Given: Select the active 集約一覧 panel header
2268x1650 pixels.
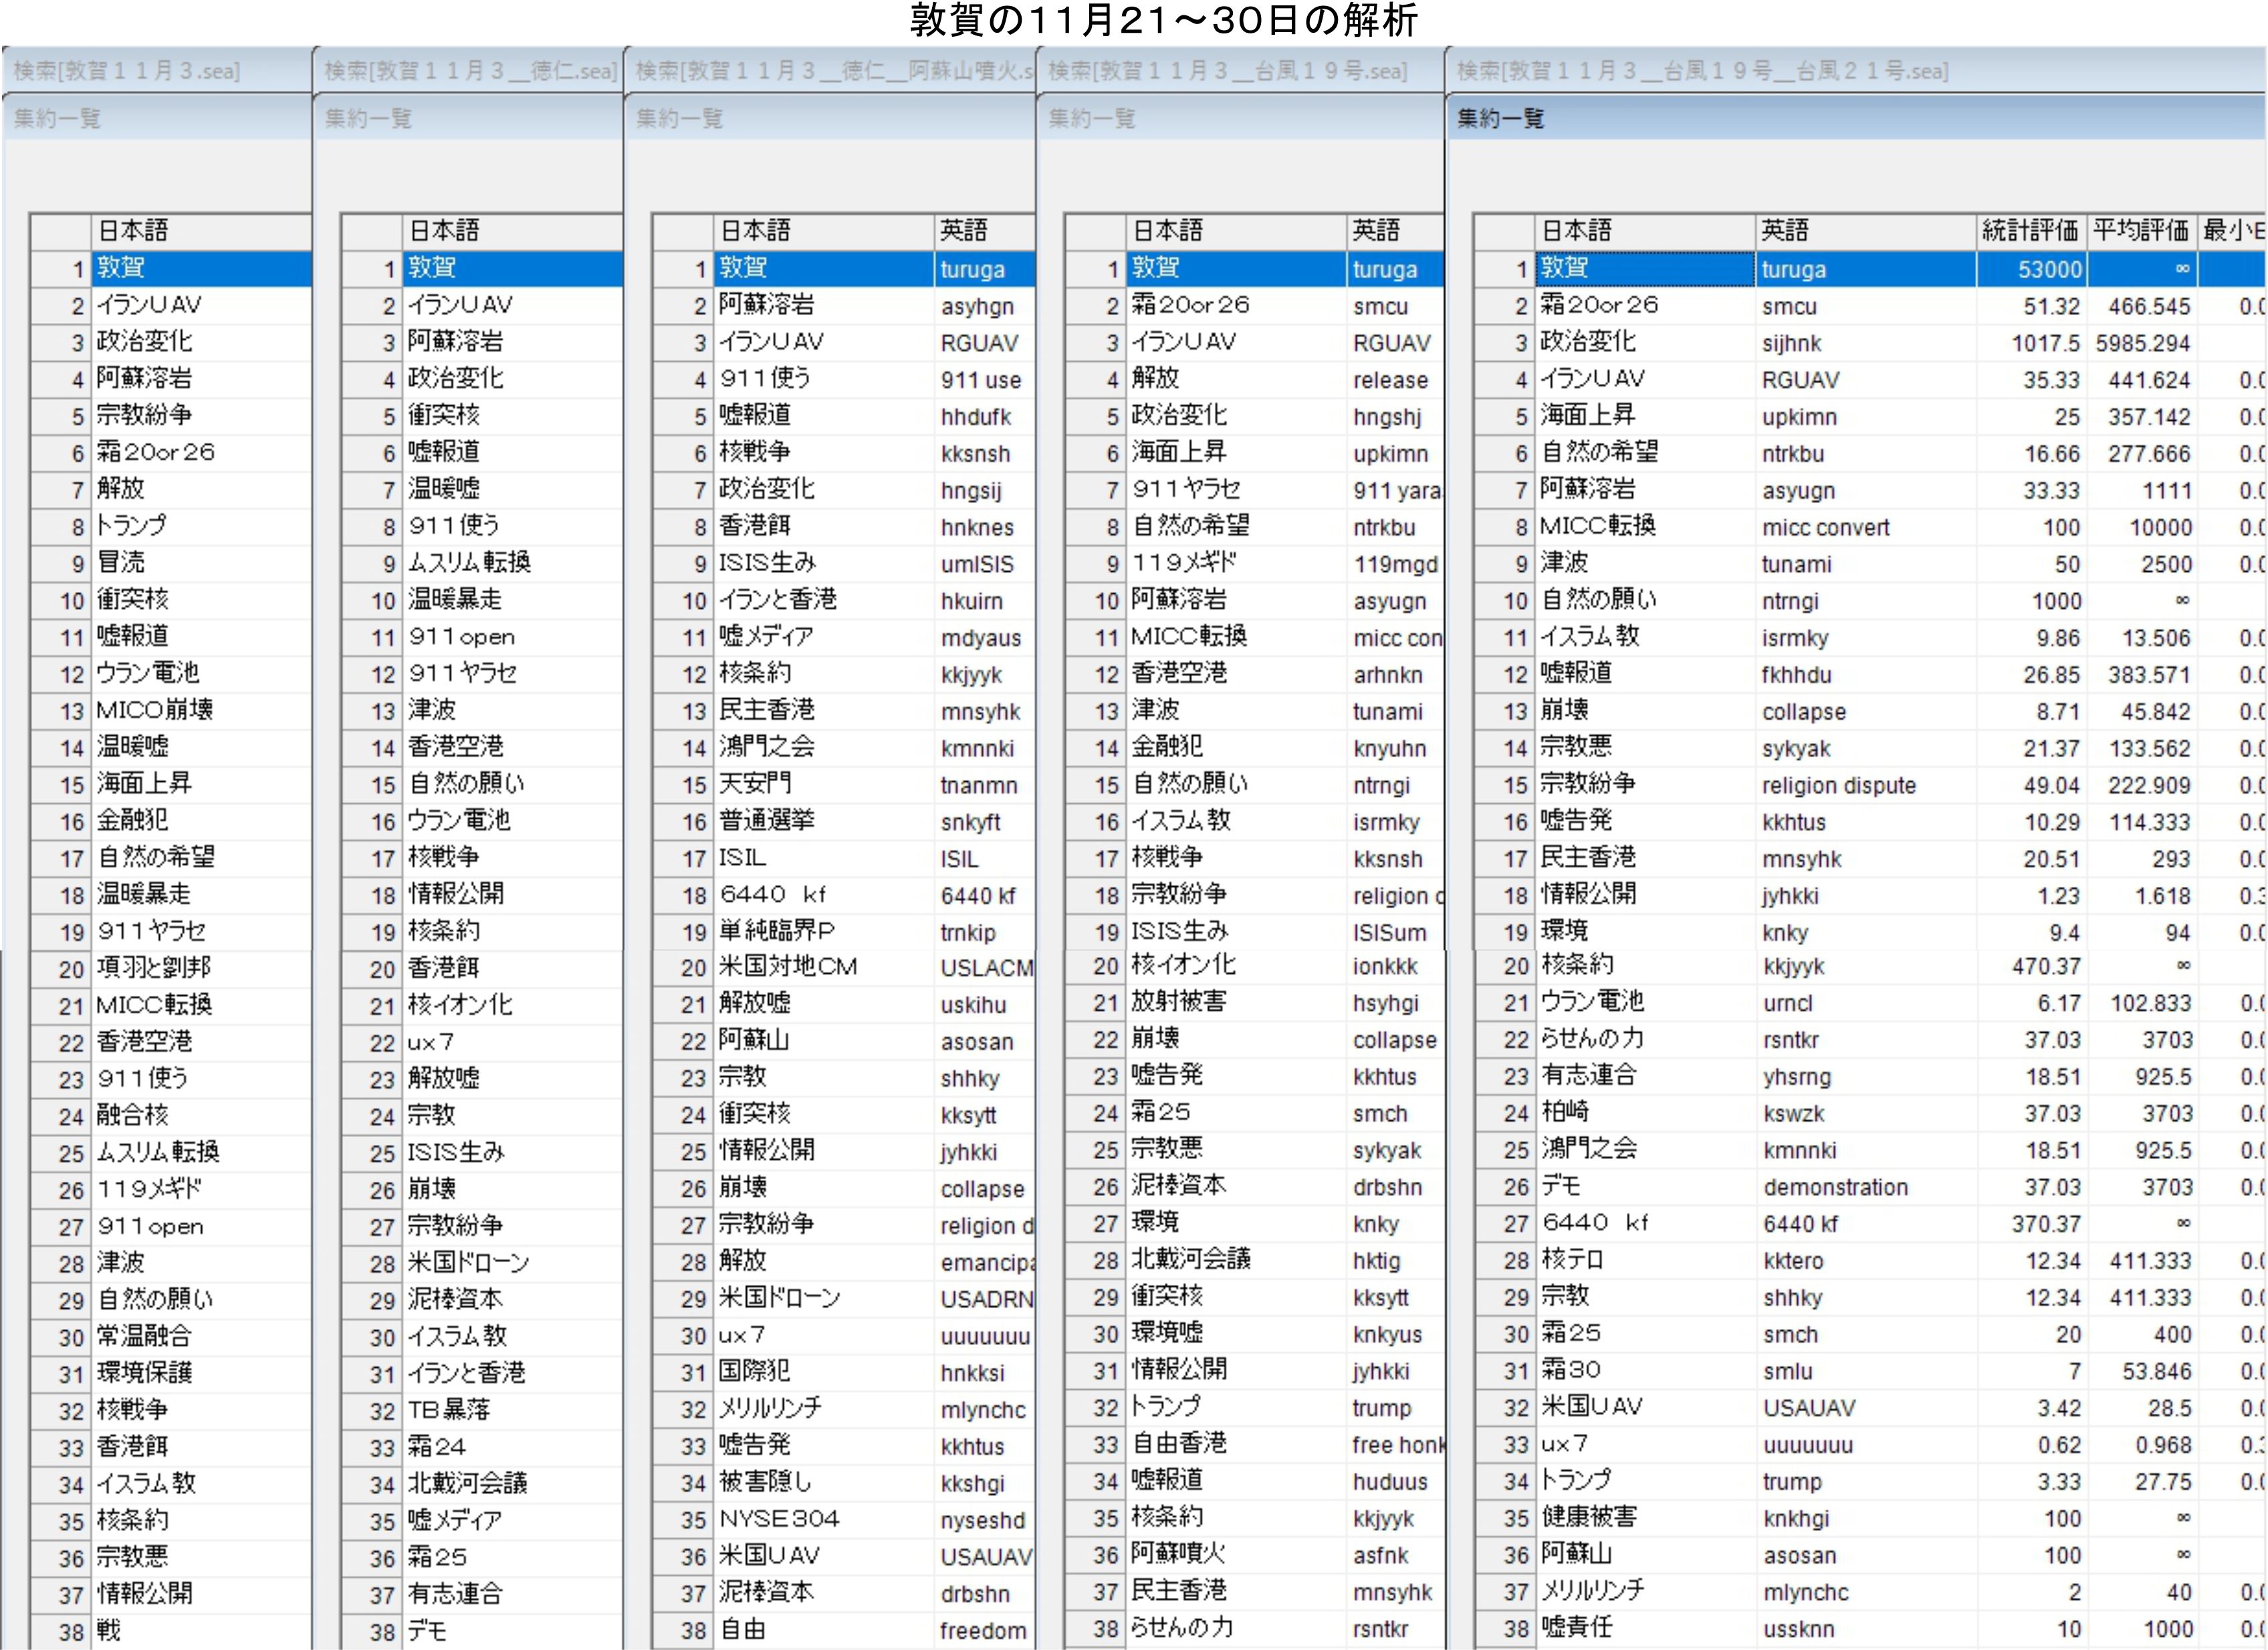Looking at the screenshot, I should click(1500, 119).
